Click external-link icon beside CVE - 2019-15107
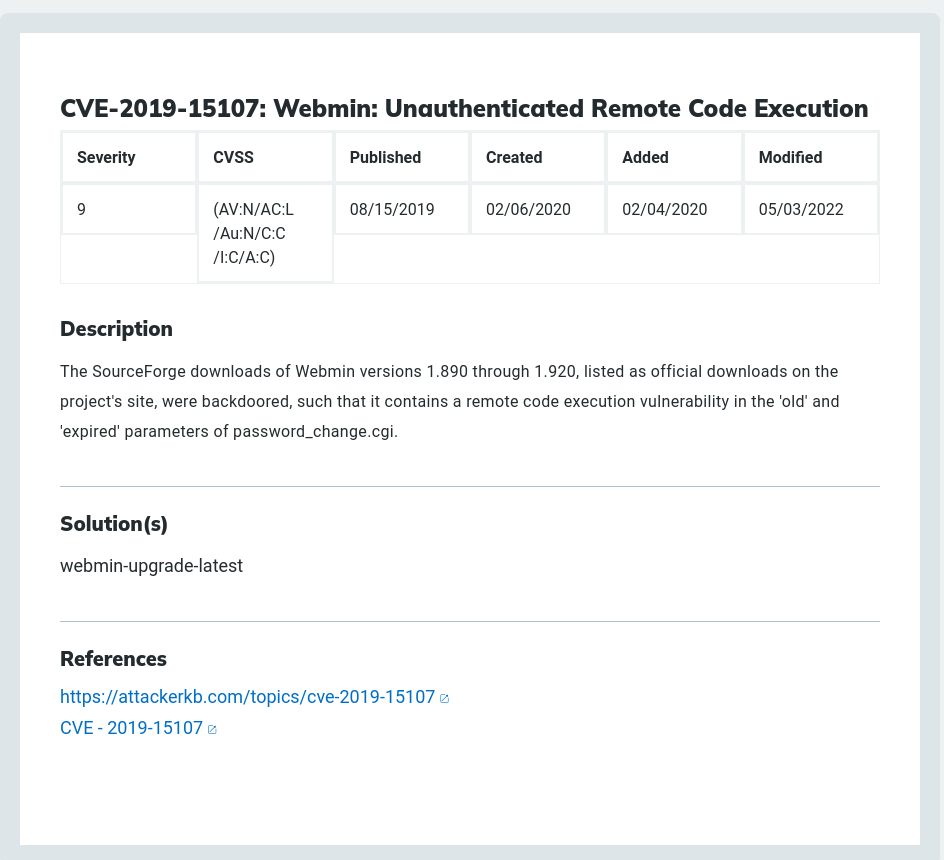Screen dimensions: 944x860 (x=212, y=730)
